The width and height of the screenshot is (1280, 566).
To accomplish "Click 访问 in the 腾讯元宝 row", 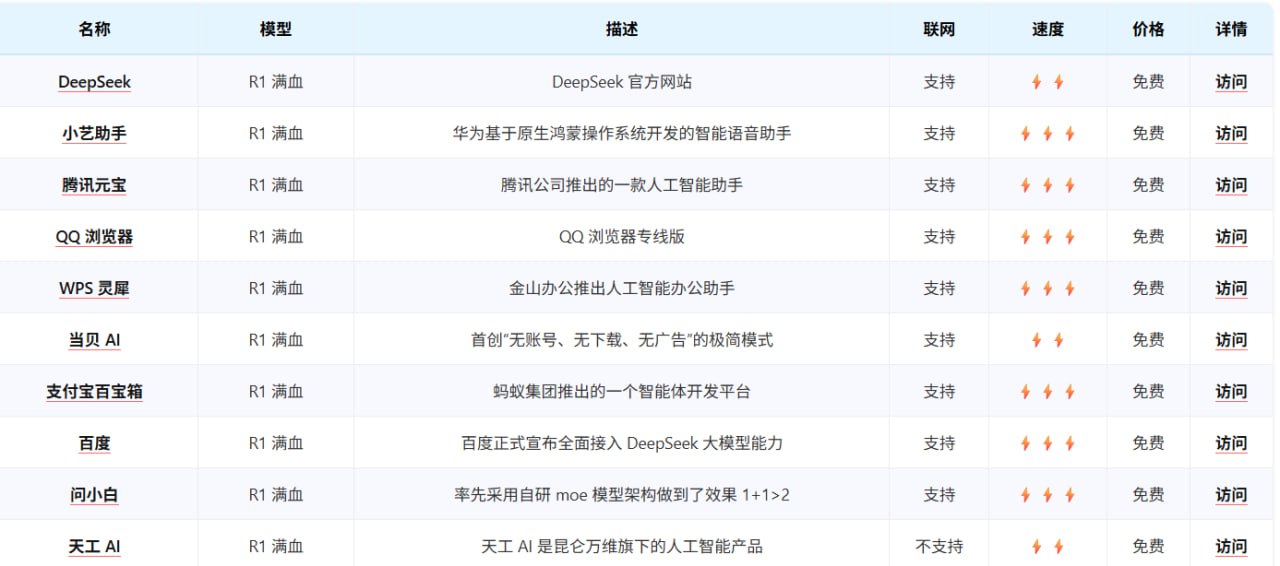I will (1231, 185).
